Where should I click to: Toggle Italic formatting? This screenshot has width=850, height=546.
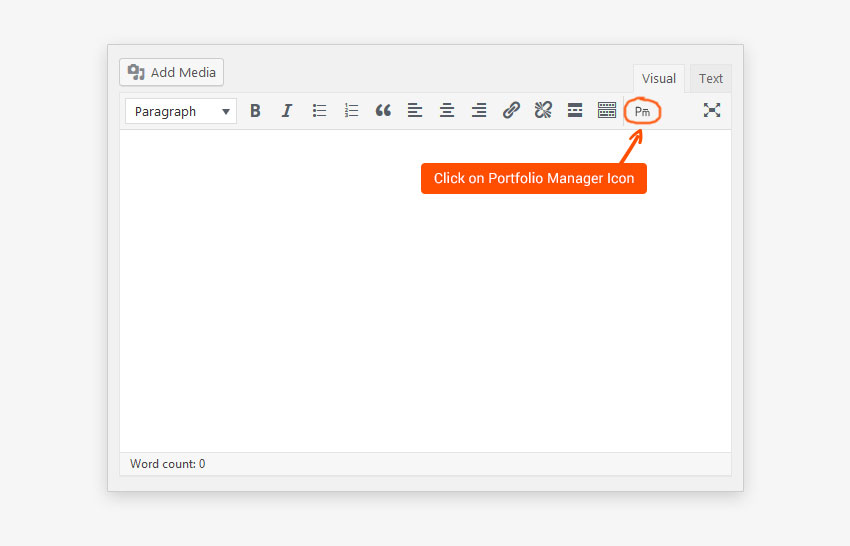pyautogui.click(x=287, y=111)
